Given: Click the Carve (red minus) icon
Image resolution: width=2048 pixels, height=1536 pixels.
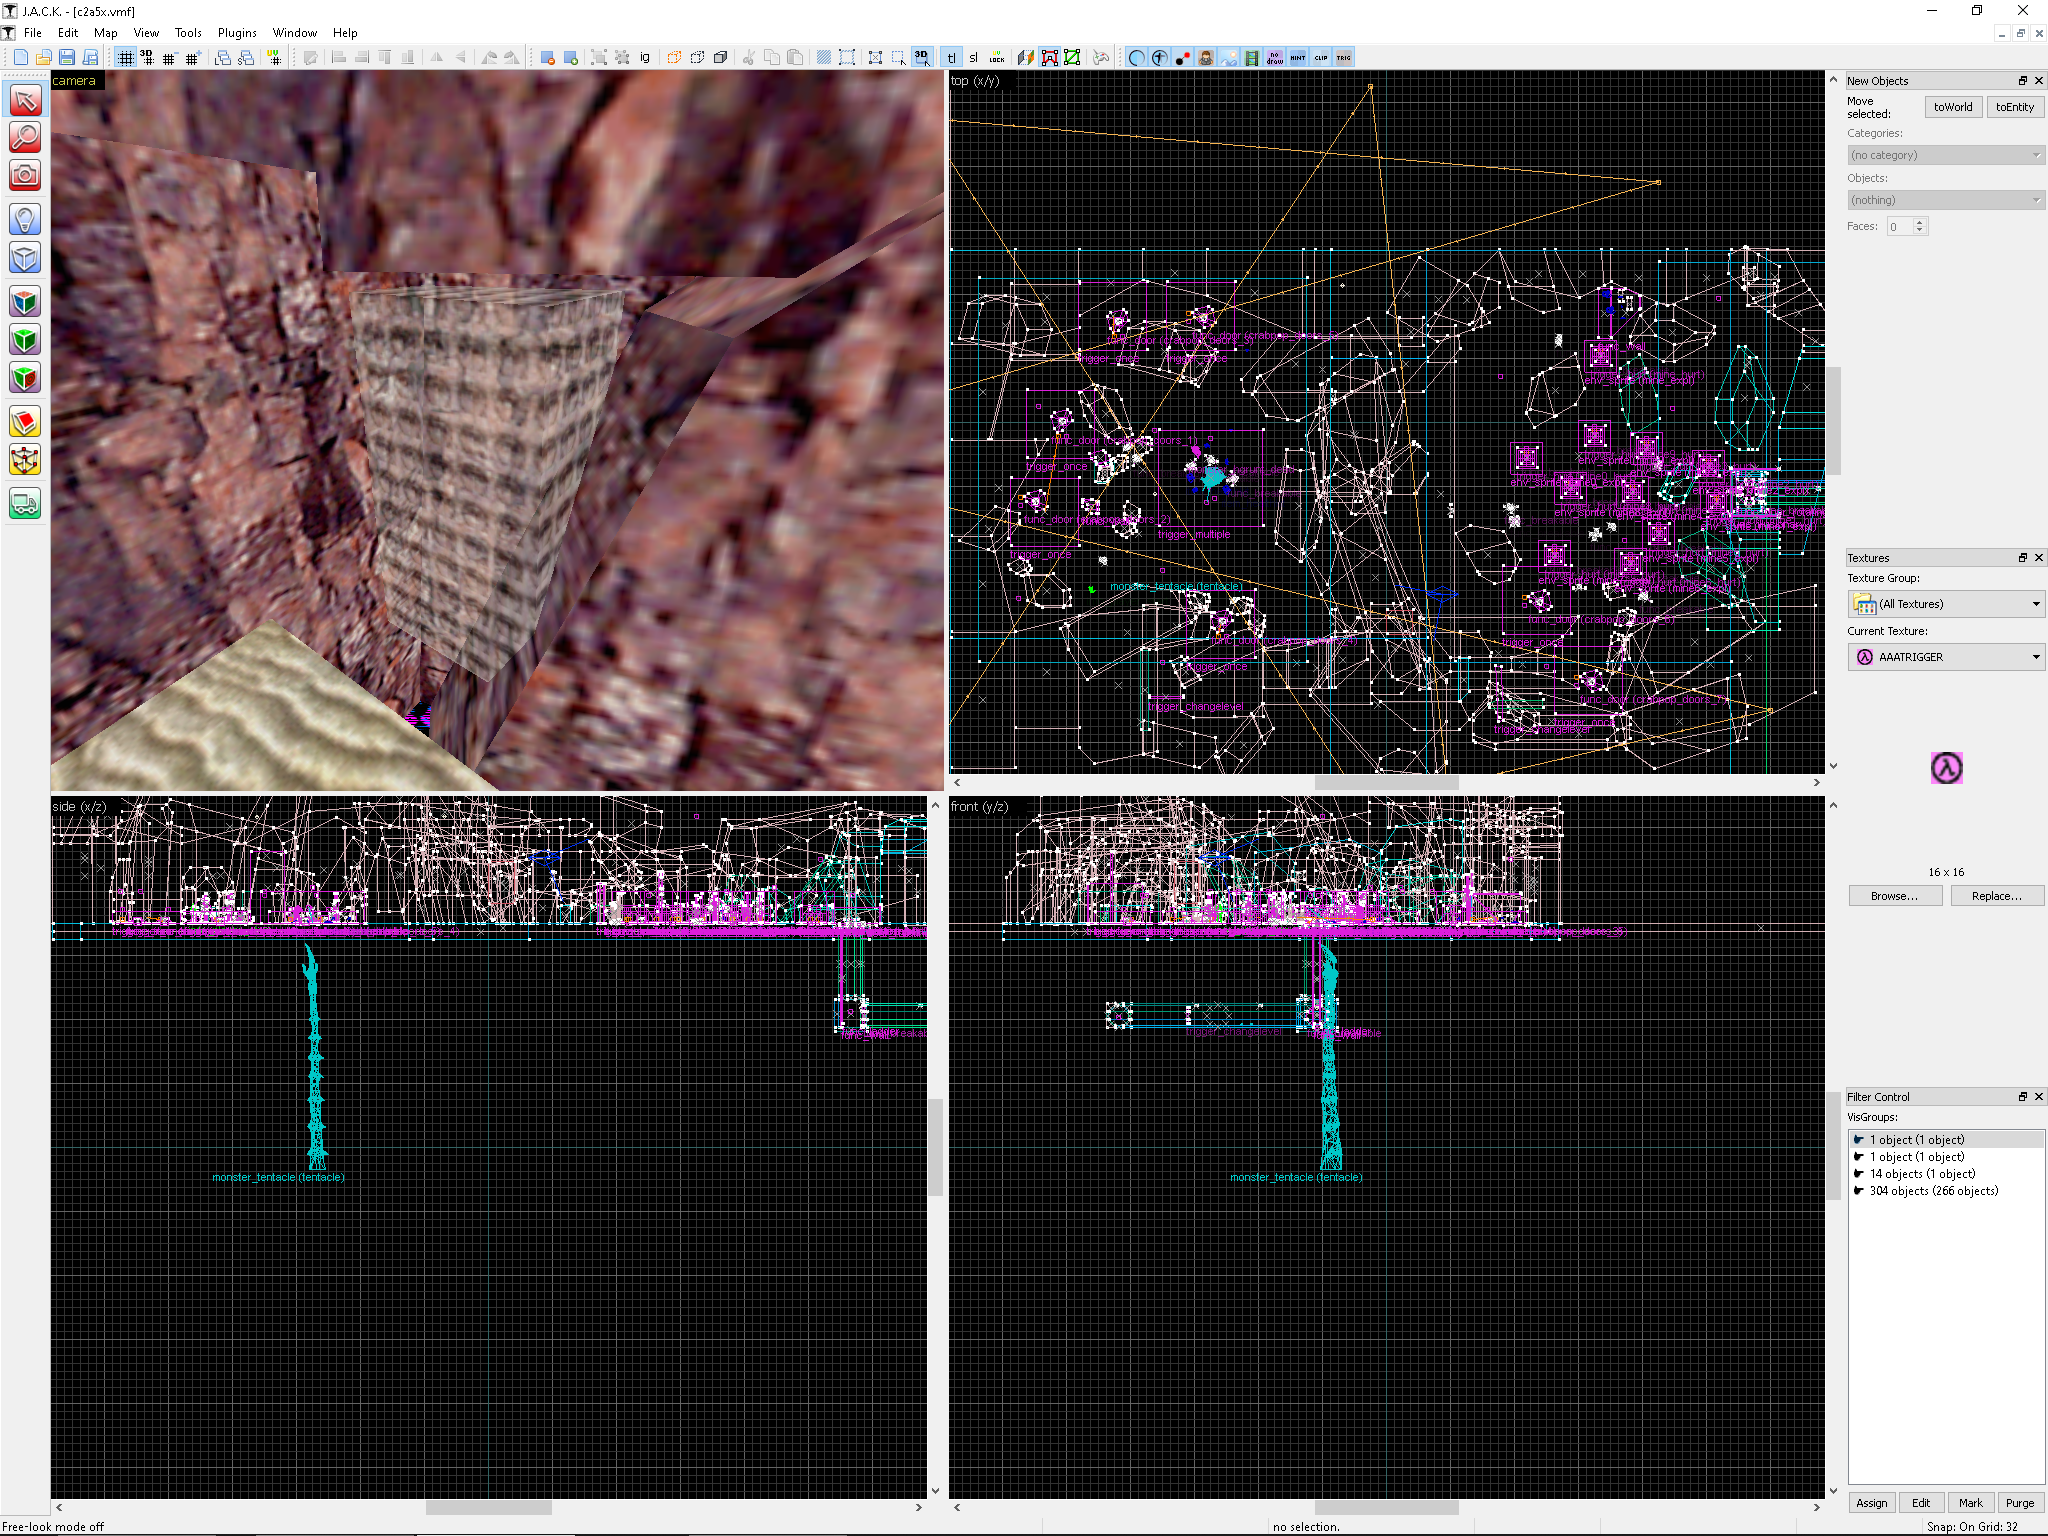Looking at the screenshot, I should point(548,58).
